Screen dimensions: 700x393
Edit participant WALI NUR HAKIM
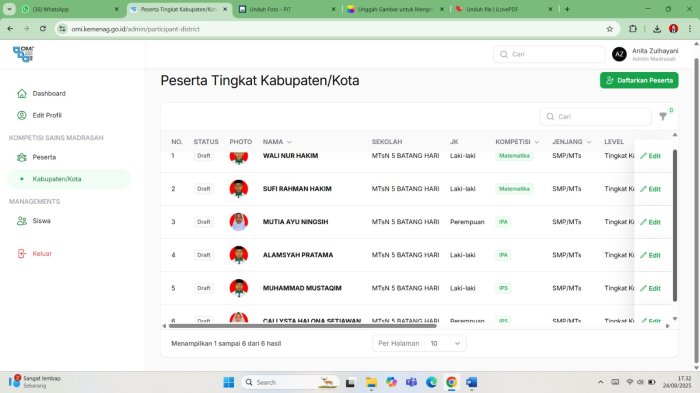point(650,156)
